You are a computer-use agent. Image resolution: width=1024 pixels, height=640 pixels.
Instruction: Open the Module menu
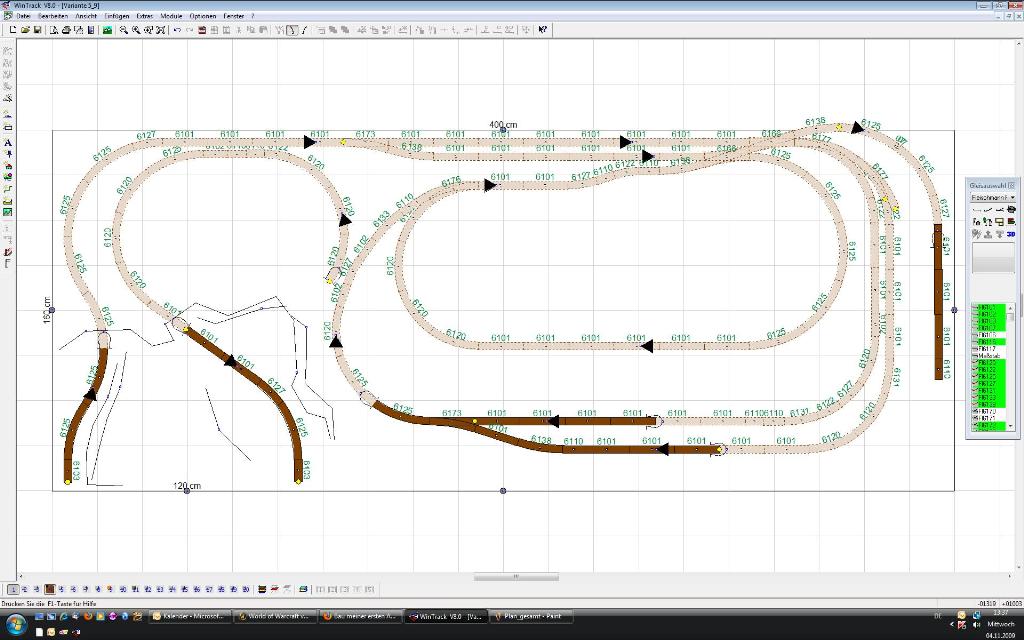click(x=171, y=16)
